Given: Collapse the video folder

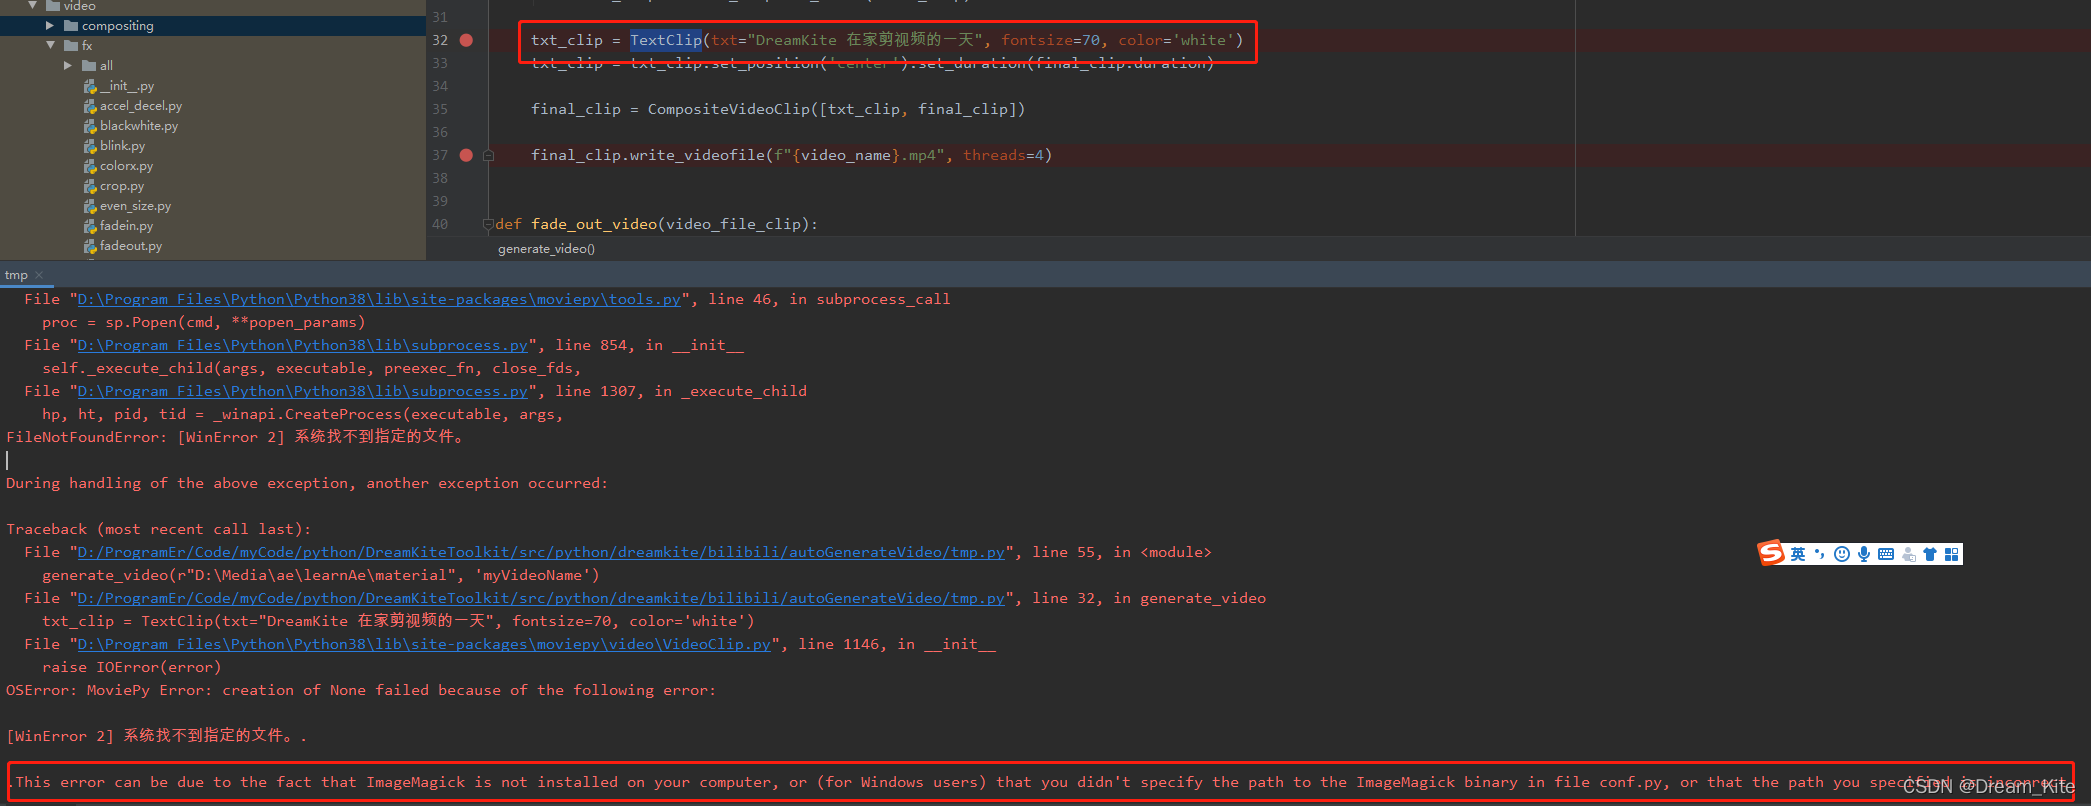Looking at the screenshot, I should (32, 5).
